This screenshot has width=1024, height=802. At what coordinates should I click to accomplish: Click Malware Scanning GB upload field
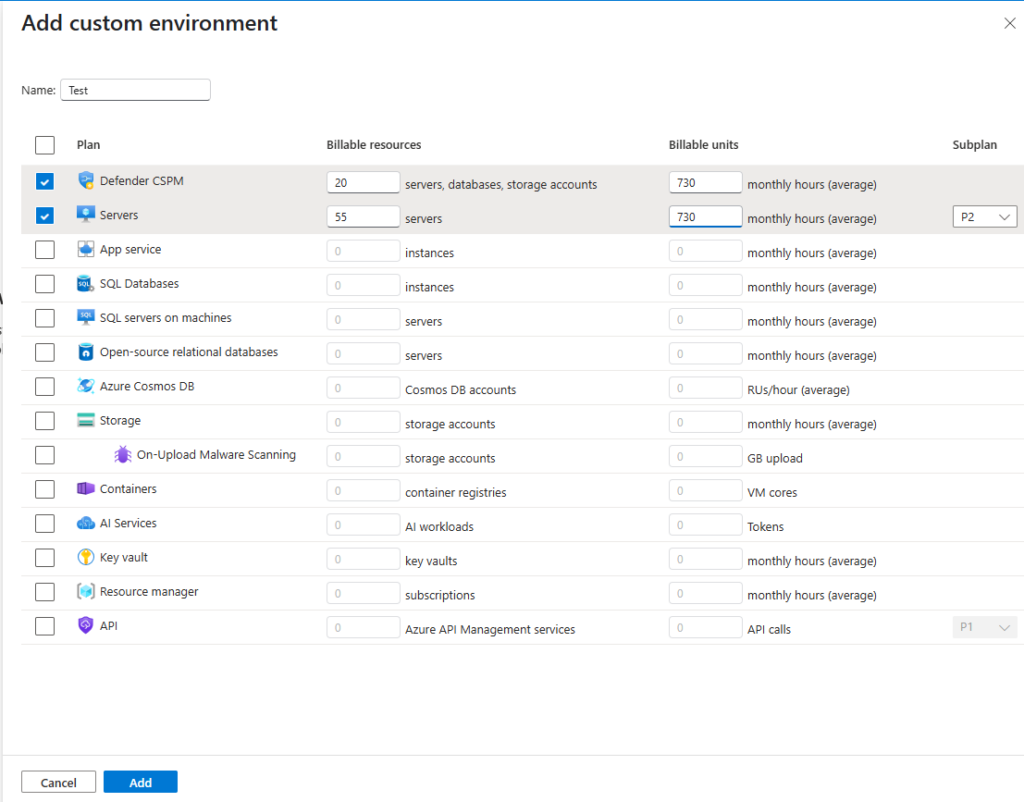click(x=705, y=456)
